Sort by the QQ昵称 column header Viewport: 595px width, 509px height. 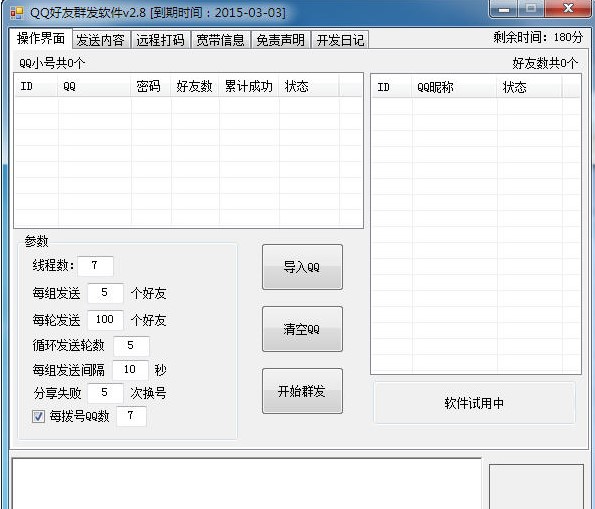454,87
